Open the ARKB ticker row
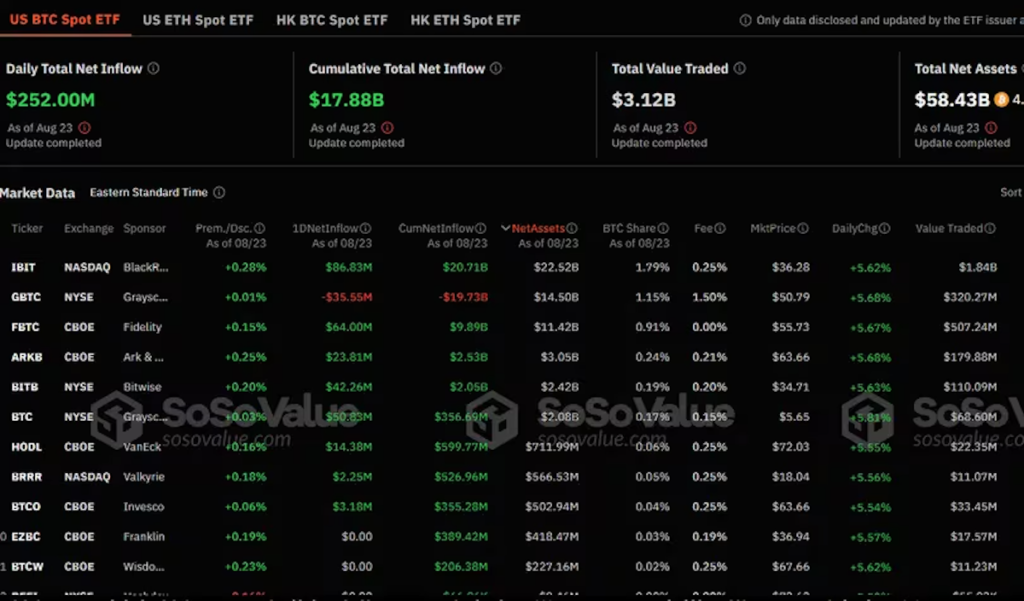 pos(512,357)
